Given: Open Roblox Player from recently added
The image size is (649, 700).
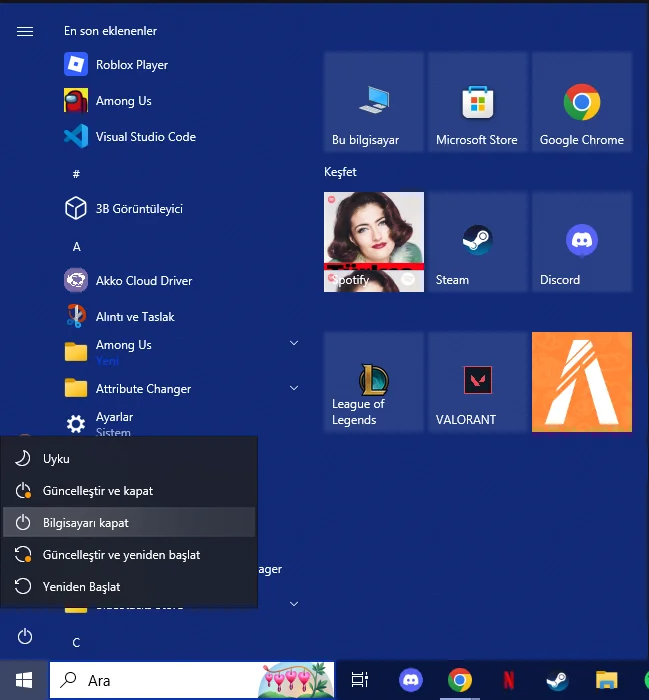Looking at the screenshot, I should [x=116, y=65].
